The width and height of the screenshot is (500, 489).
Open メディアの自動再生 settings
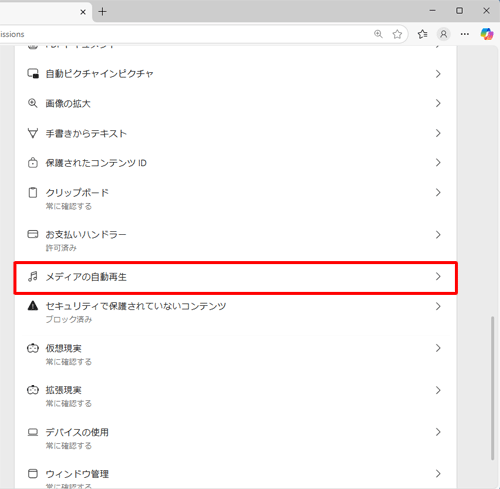point(235,278)
